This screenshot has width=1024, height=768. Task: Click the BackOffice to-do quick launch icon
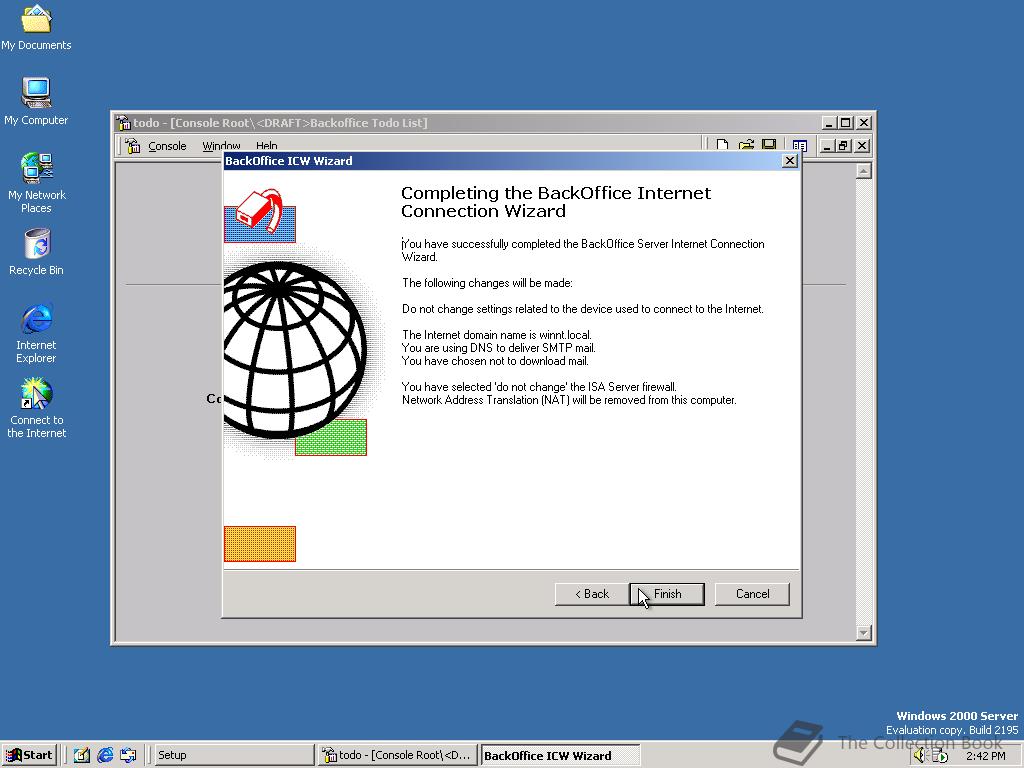pyautogui.click(x=82, y=755)
